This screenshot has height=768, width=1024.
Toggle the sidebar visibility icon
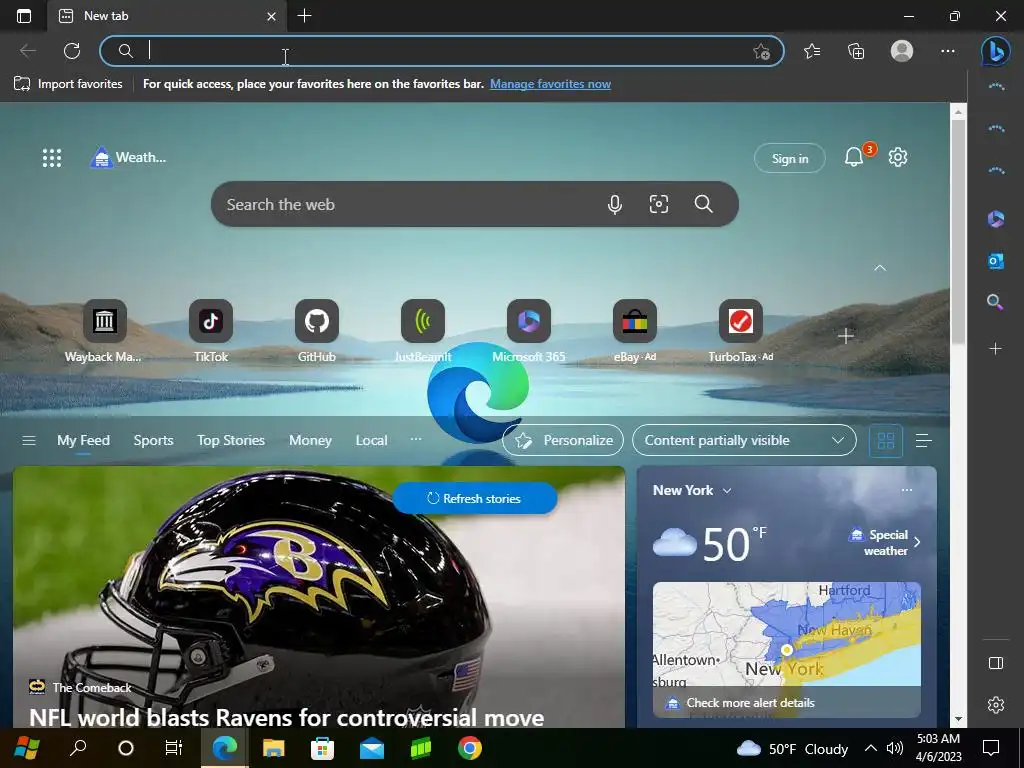996,664
